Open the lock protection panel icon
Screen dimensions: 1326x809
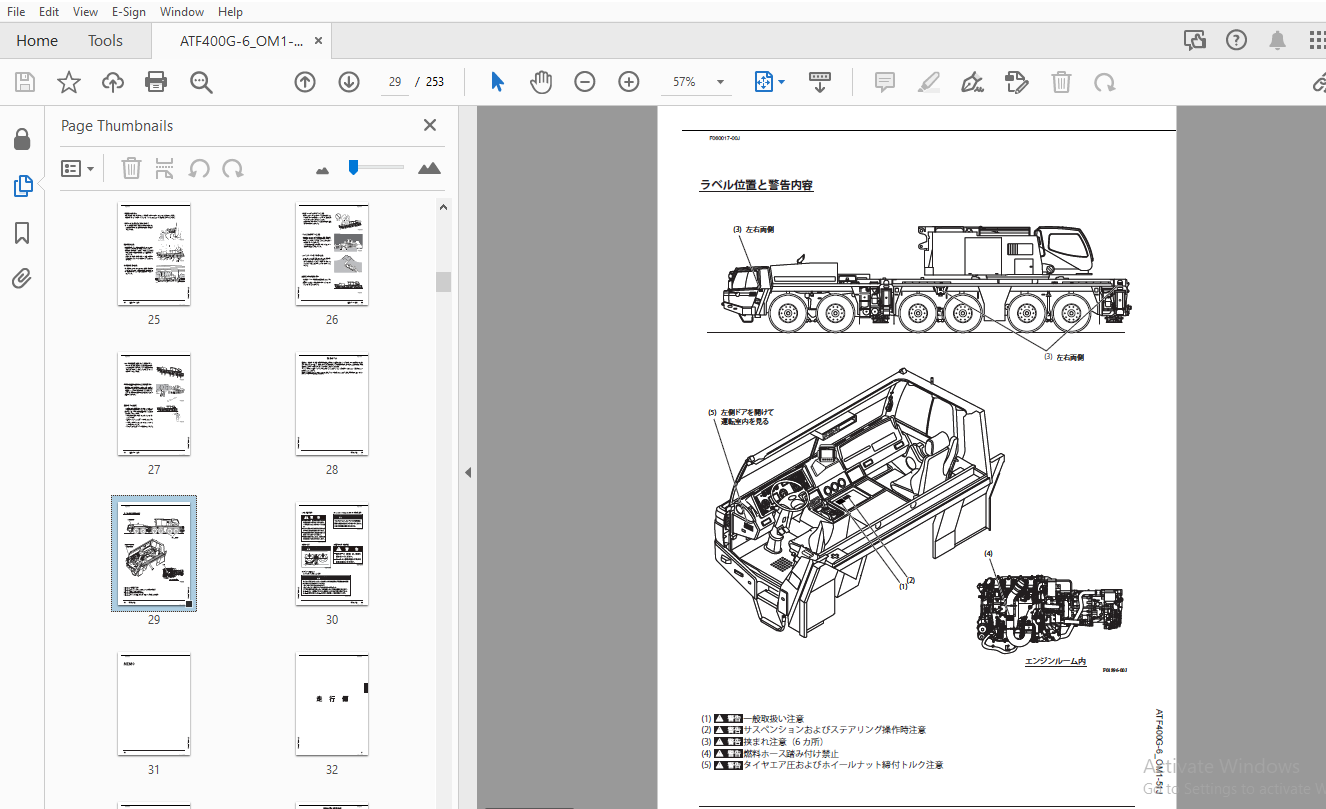point(22,139)
